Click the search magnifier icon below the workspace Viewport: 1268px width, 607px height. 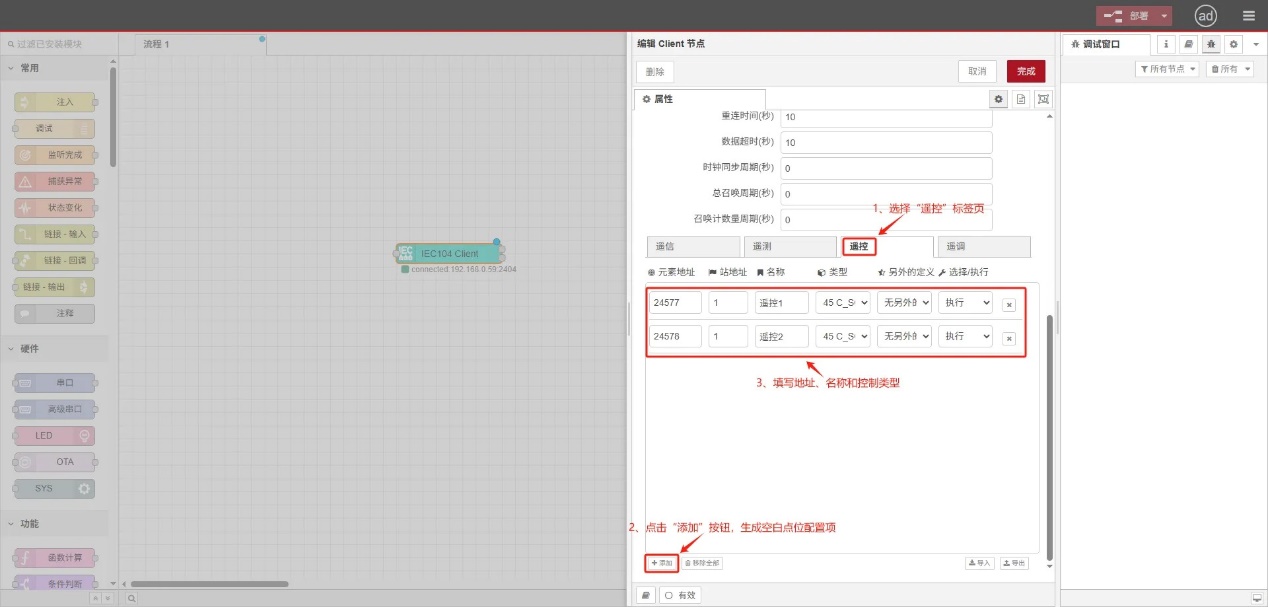(131, 597)
